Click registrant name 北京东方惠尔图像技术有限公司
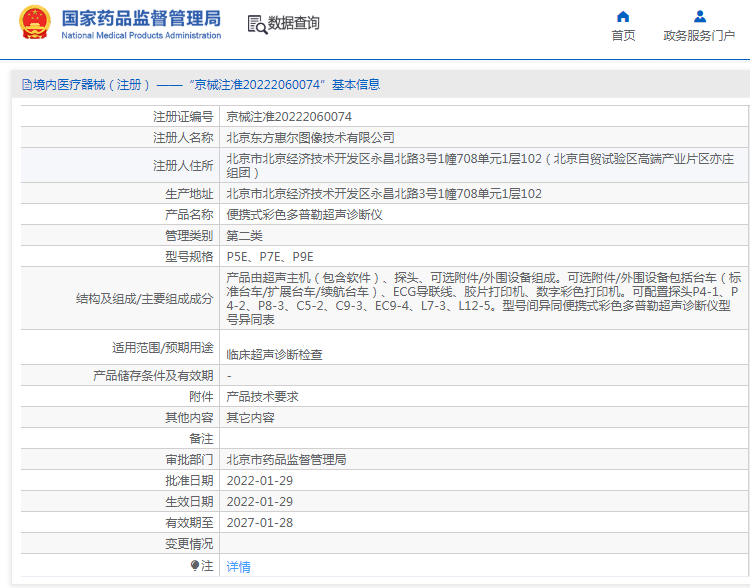Screen dimensions: 750x588 tap(310, 137)
